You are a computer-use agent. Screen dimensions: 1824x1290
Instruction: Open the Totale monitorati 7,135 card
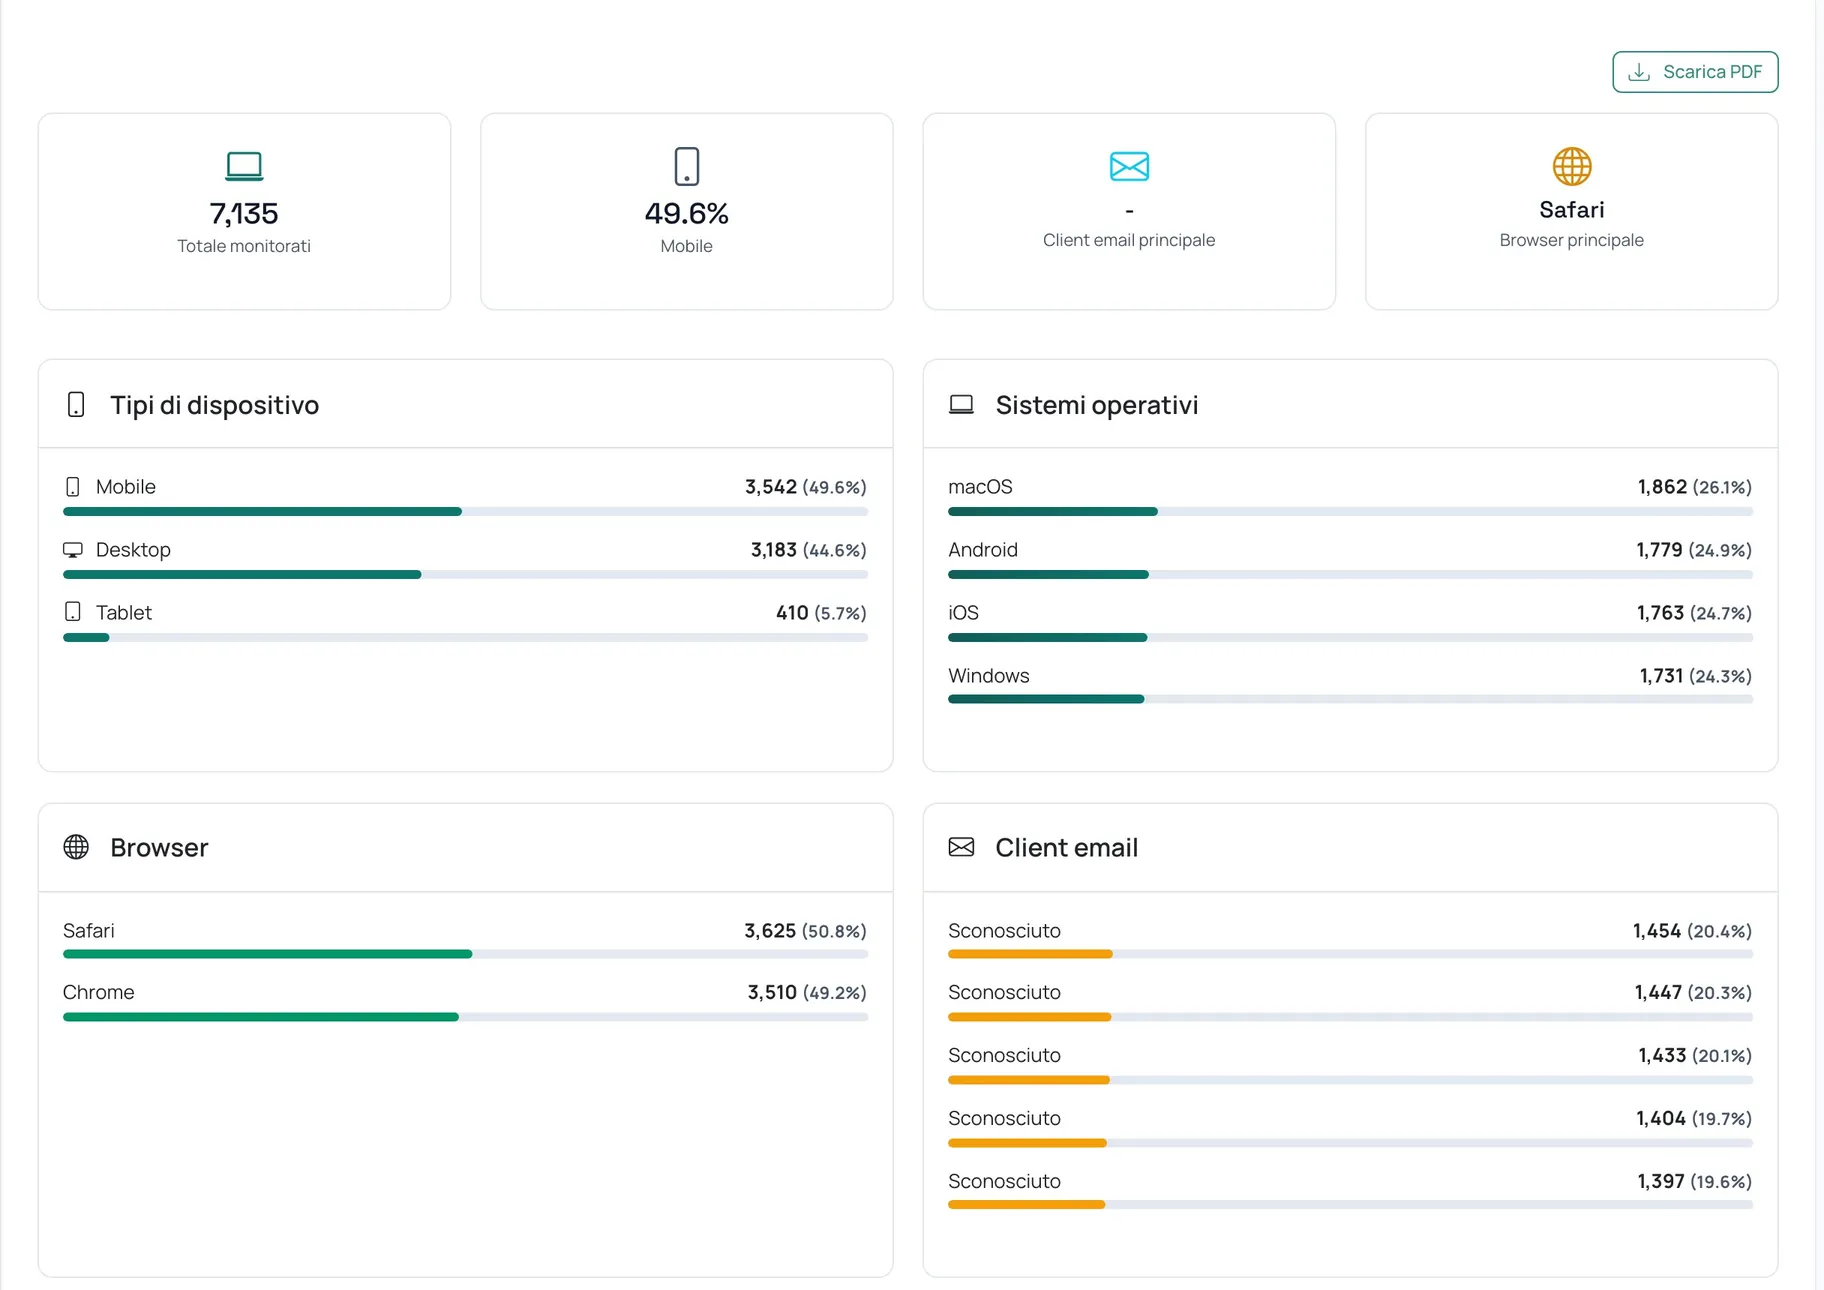click(x=244, y=211)
